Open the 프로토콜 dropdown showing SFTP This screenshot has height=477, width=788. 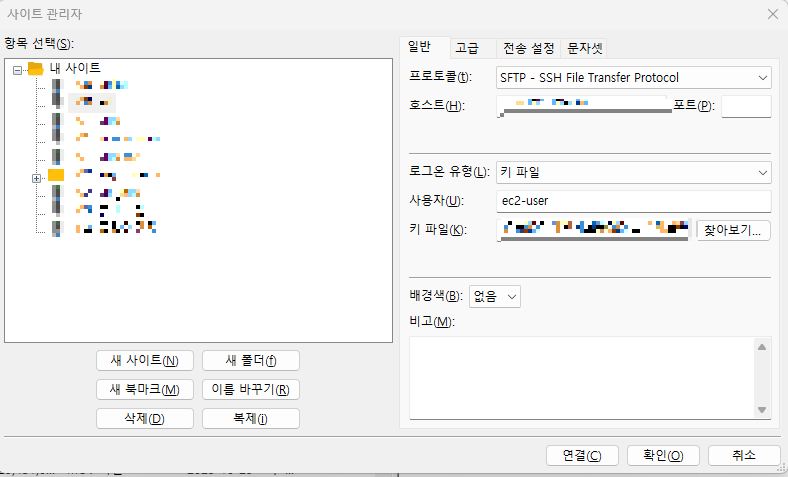(x=633, y=78)
